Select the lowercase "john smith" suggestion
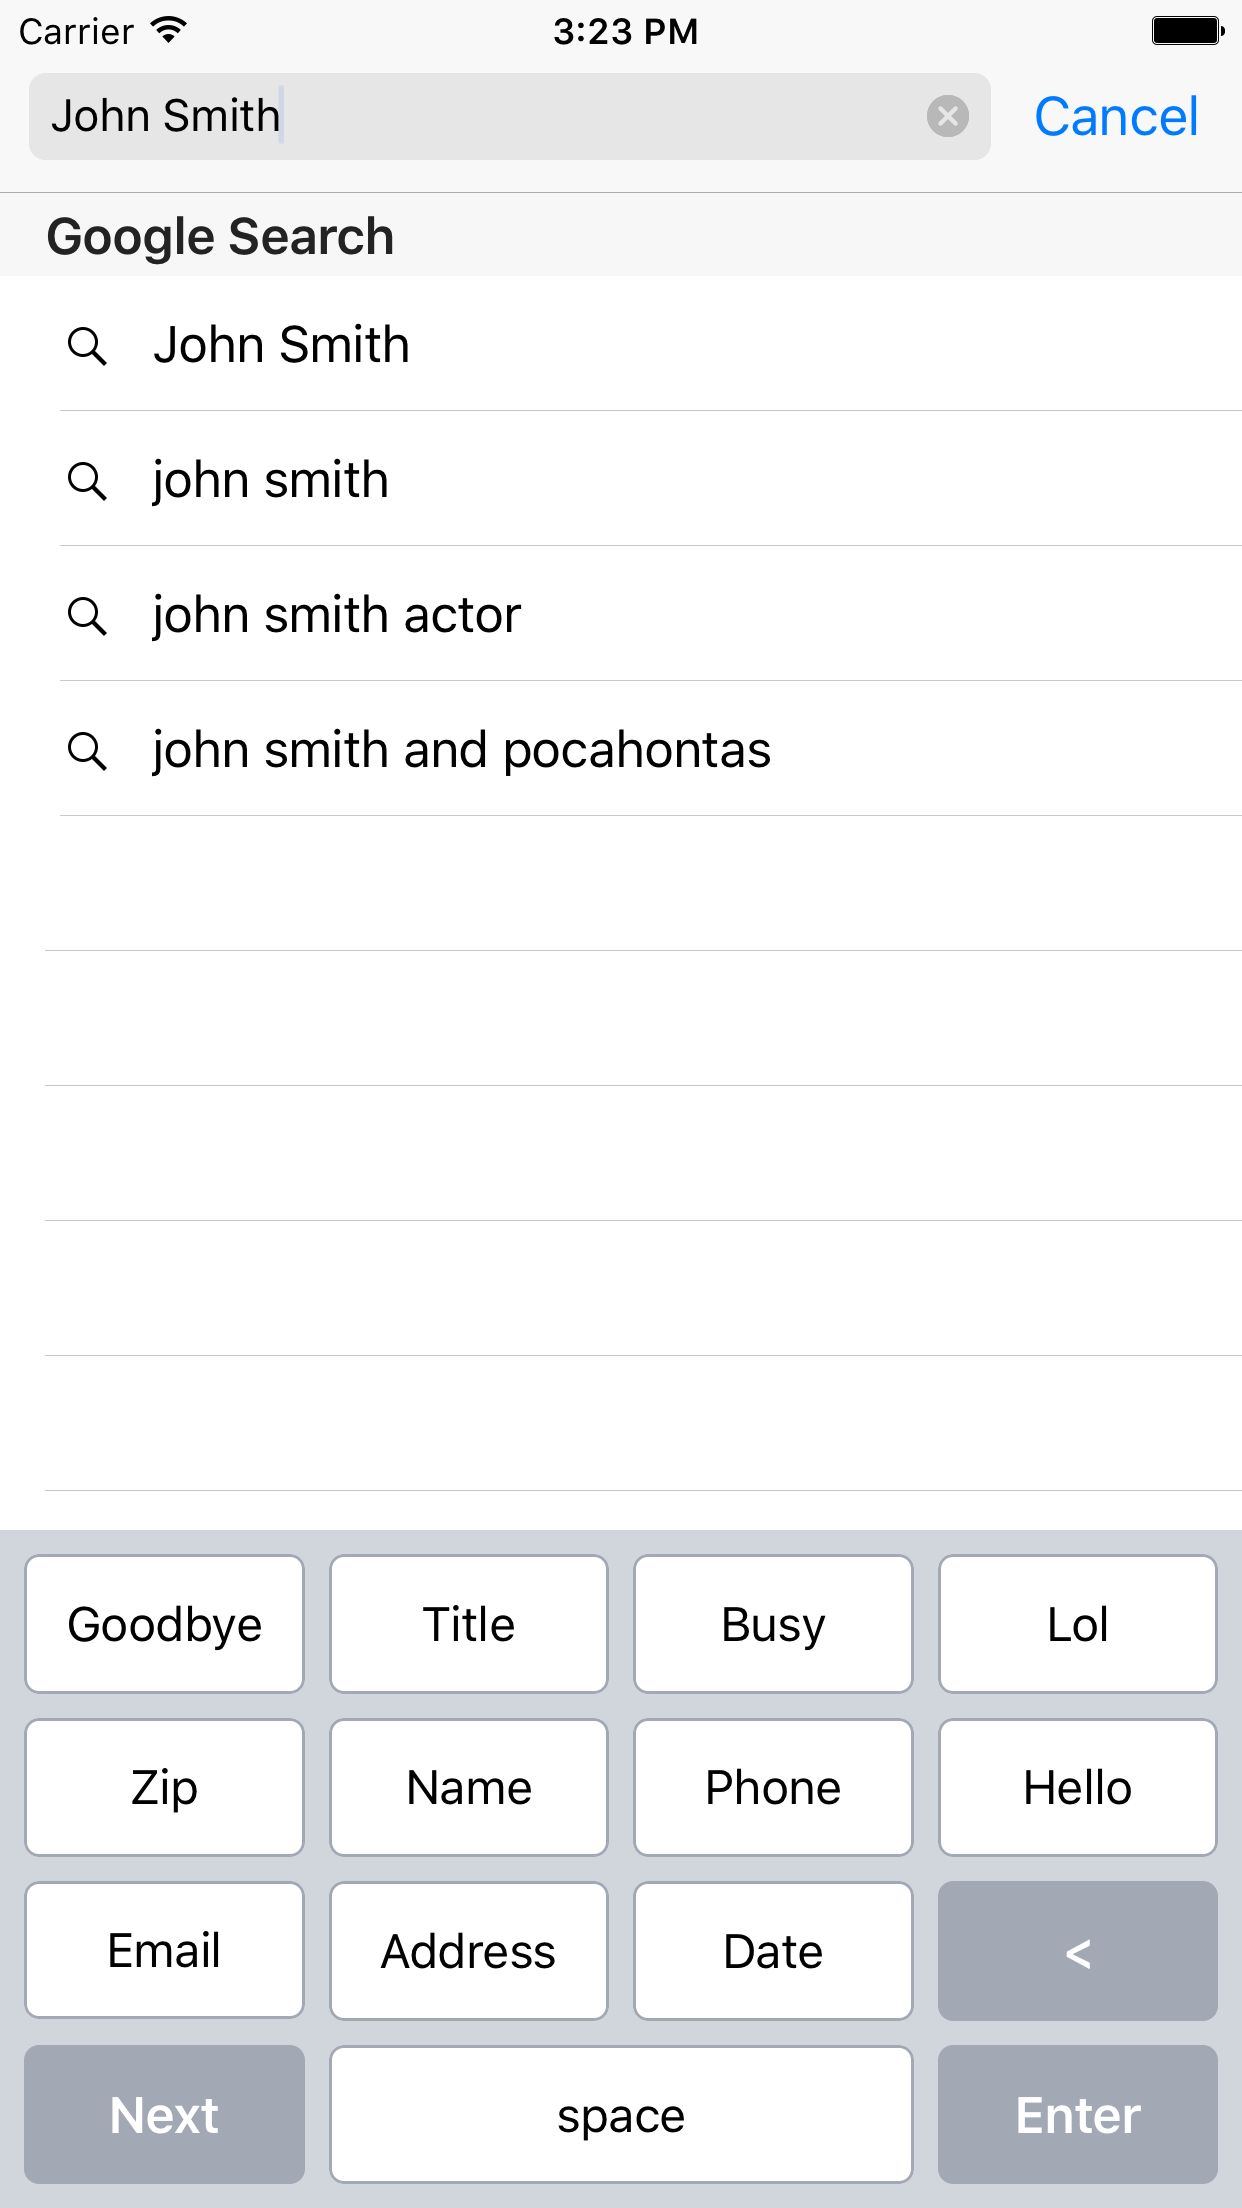 (x=270, y=481)
